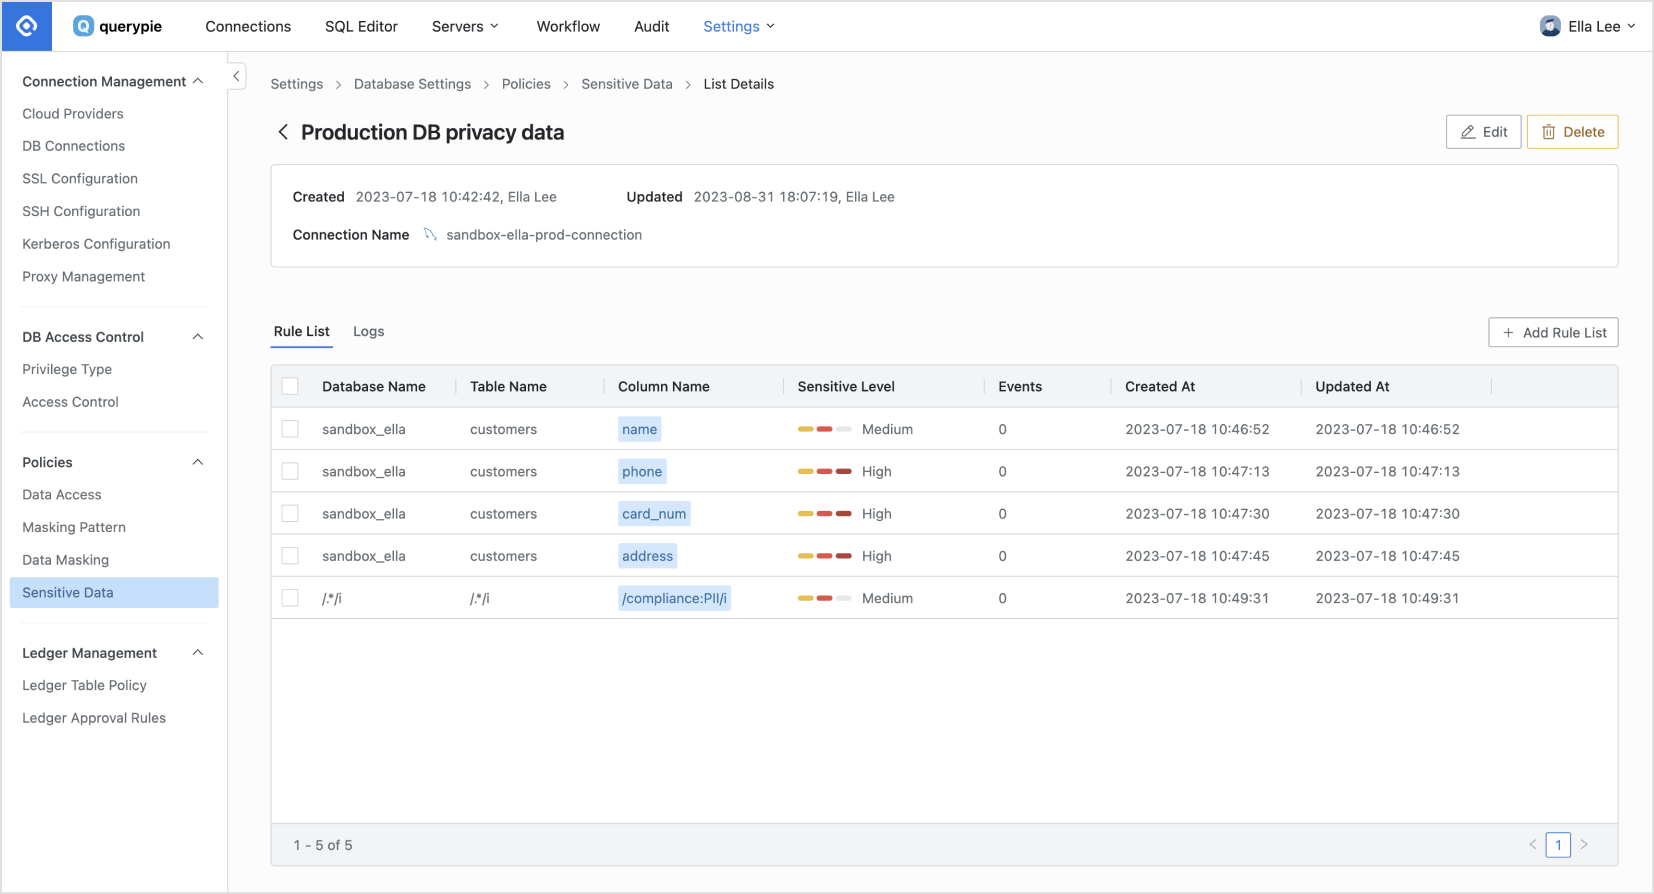
Task: Click the querypie brand logo
Action: (x=117, y=26)
